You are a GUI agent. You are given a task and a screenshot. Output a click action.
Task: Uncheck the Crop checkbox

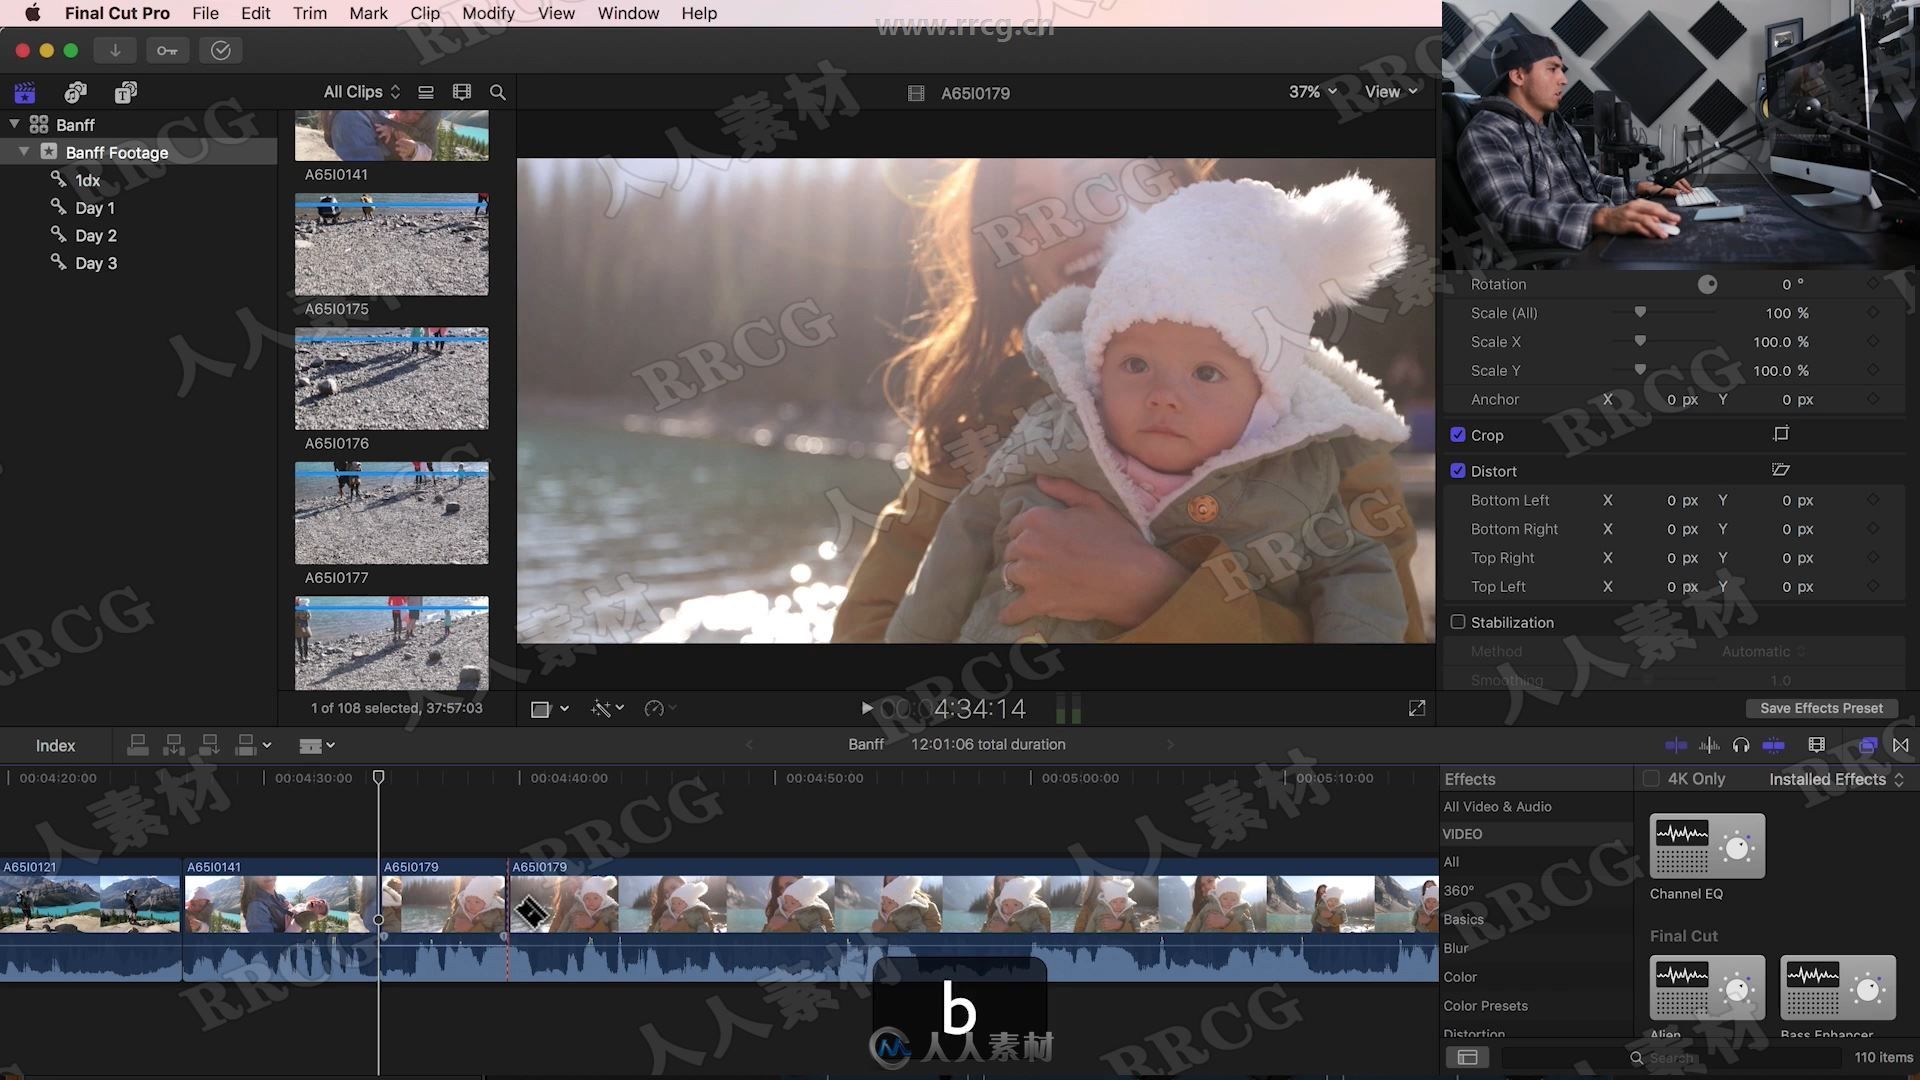[1458, 435]
